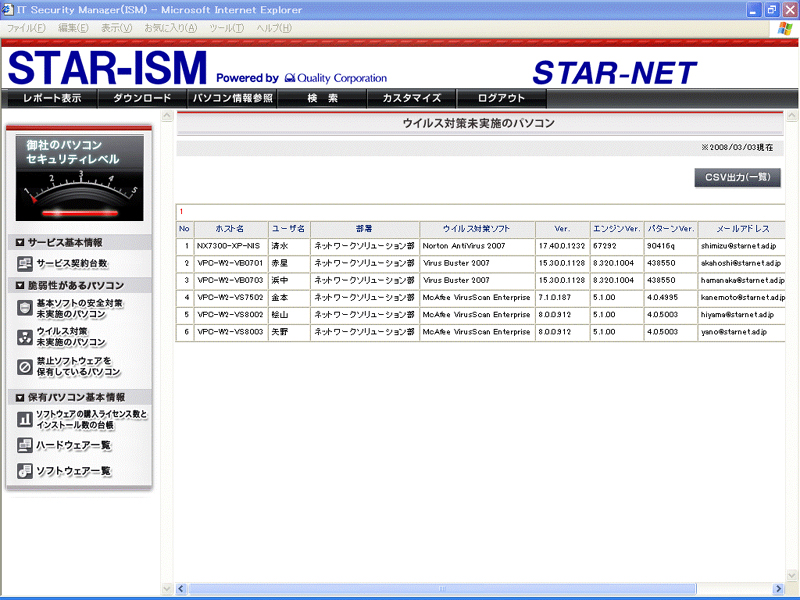Click the Windows flag logo
The height and width of the screenshot is (600, 800).
point(785,29)
